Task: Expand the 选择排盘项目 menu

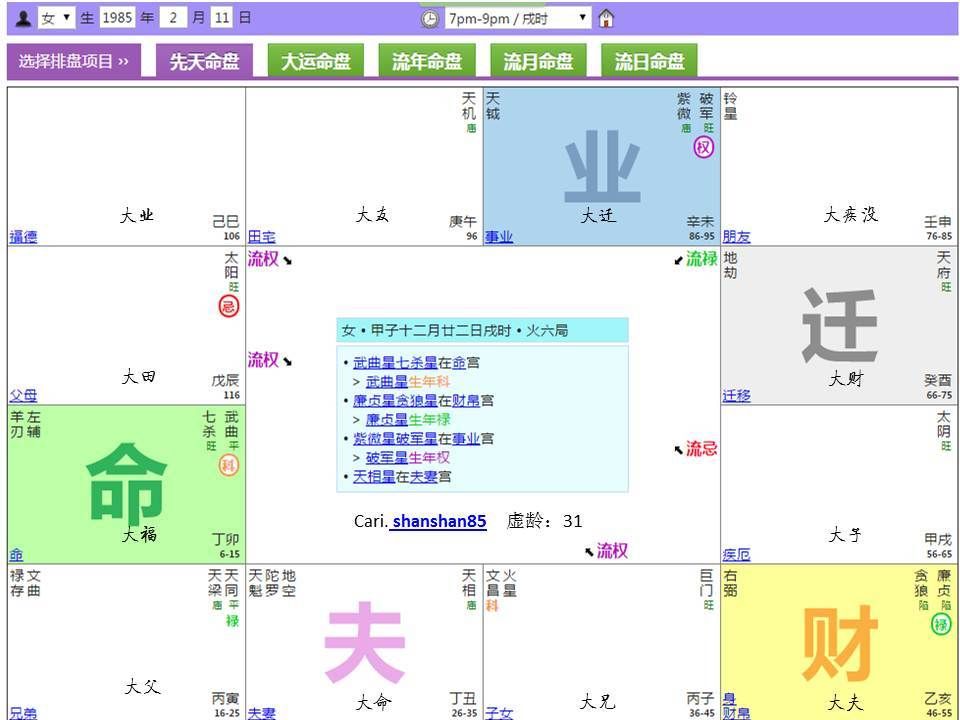Action: pos(74,61)
